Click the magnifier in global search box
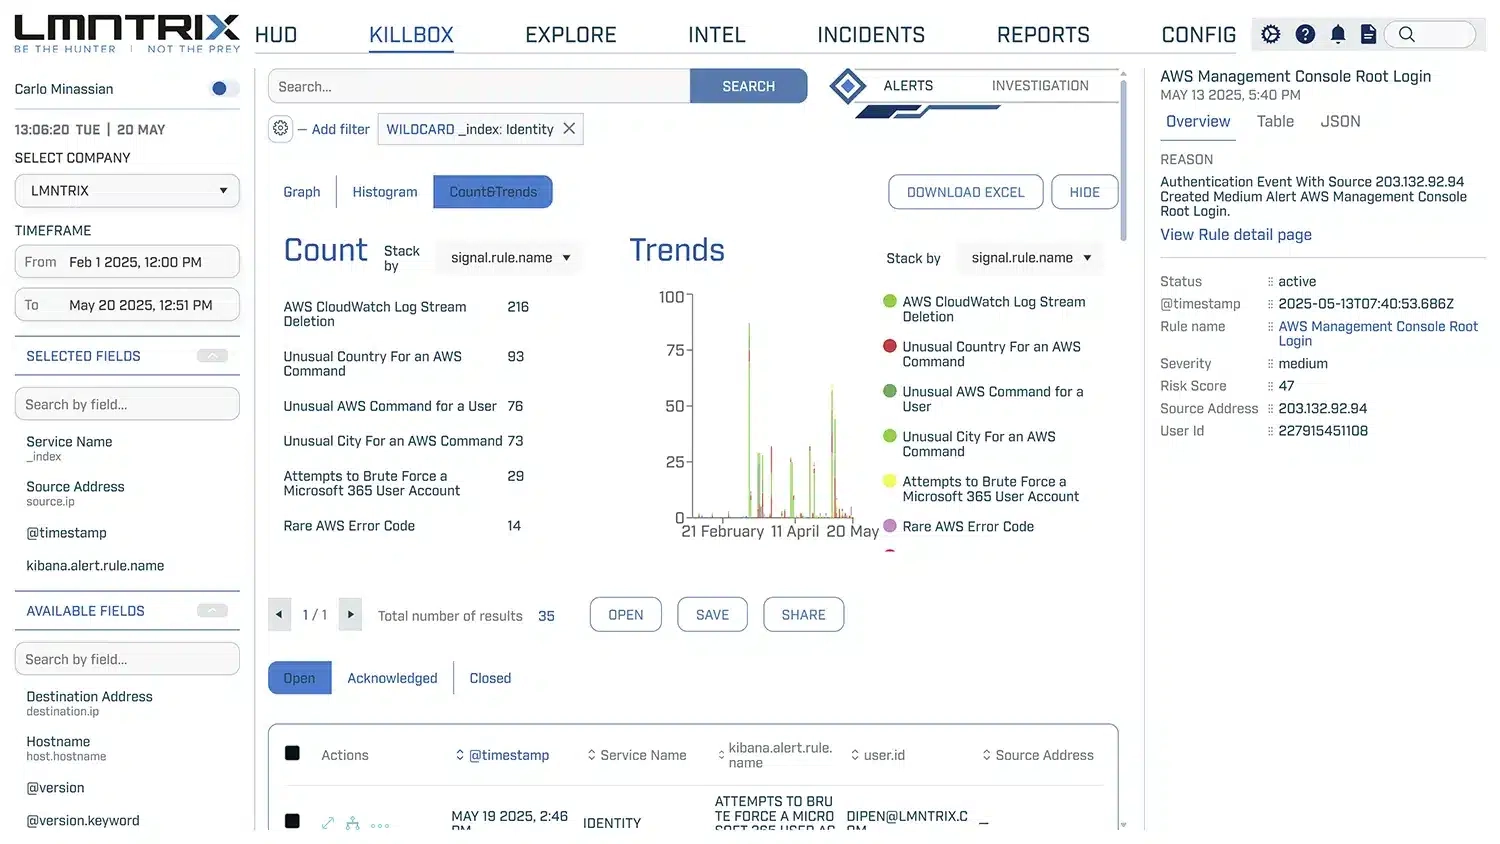This screenshot has width=1500, height=844. click(x=1406, y=34)
